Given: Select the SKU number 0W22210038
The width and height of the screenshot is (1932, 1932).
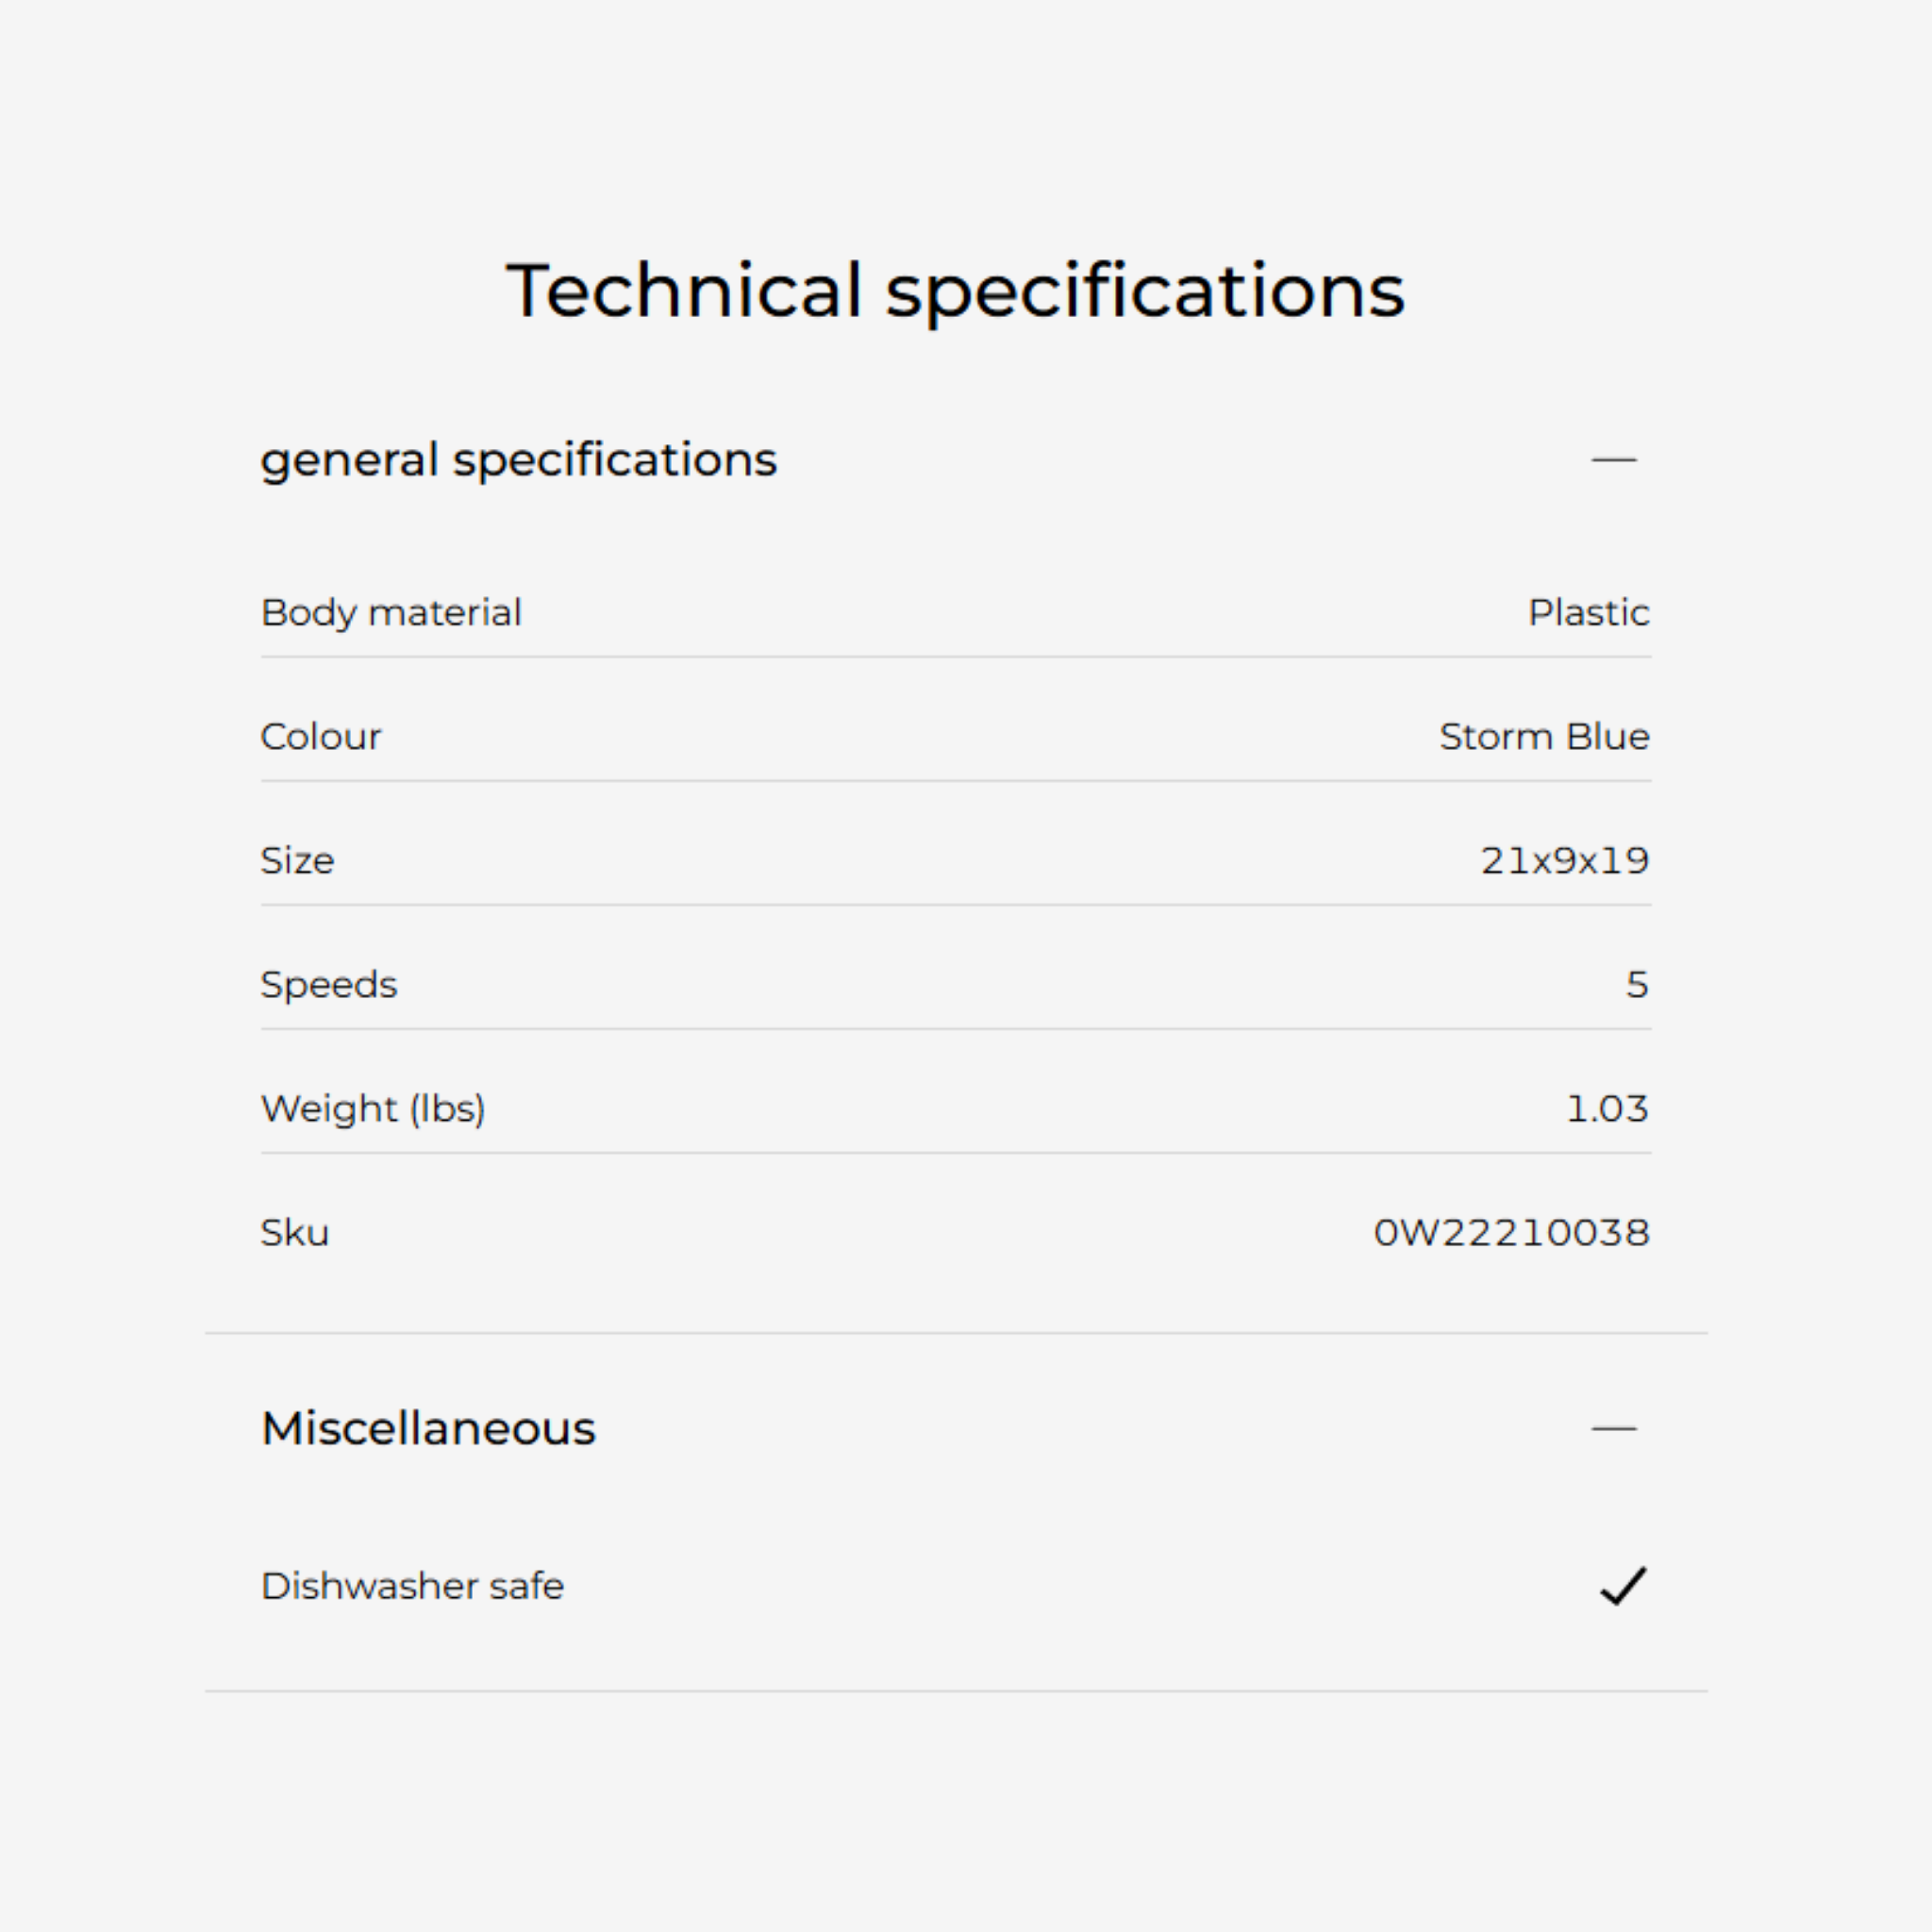Looking at the screenshot, I should point(1511,1233).
